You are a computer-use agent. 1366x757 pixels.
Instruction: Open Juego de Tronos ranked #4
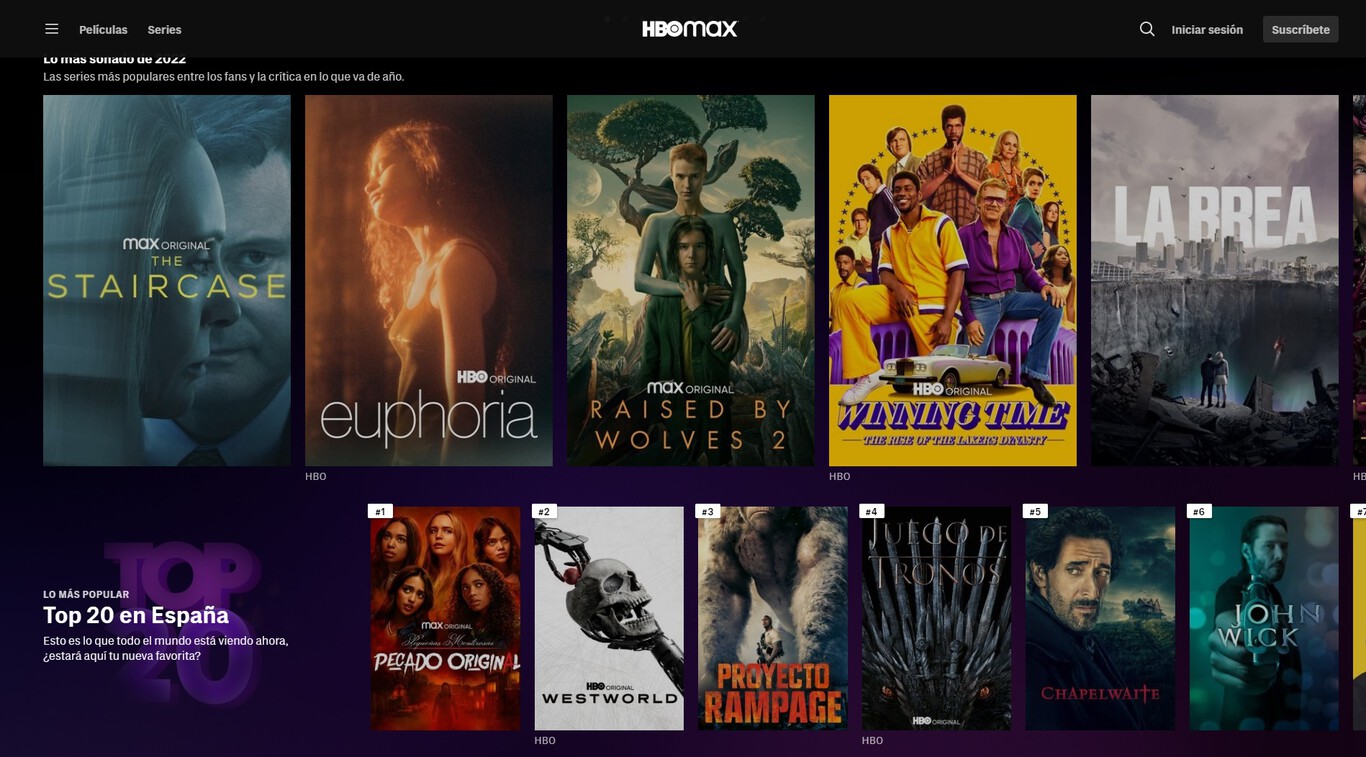pyautogui.click(x=936, y=617)
